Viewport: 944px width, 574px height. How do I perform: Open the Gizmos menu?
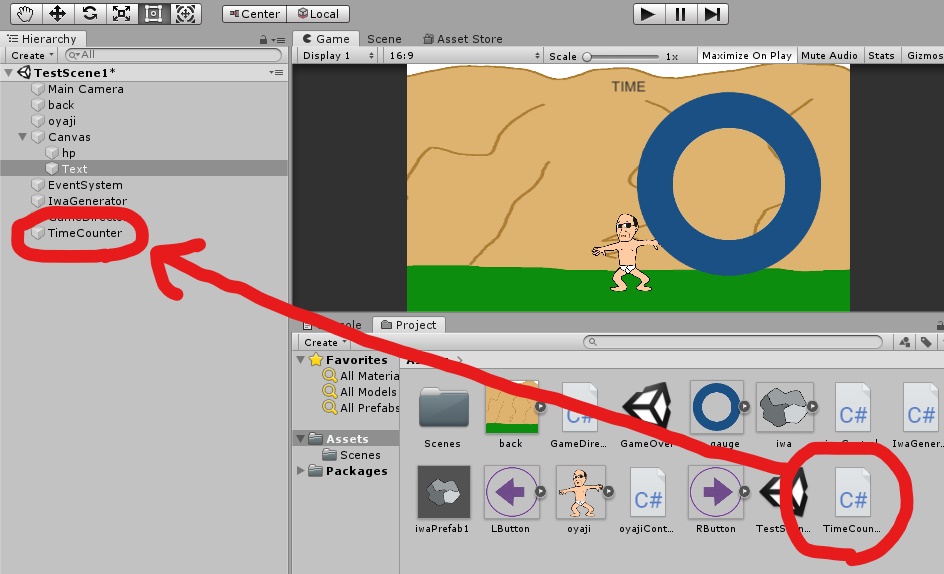924,55
